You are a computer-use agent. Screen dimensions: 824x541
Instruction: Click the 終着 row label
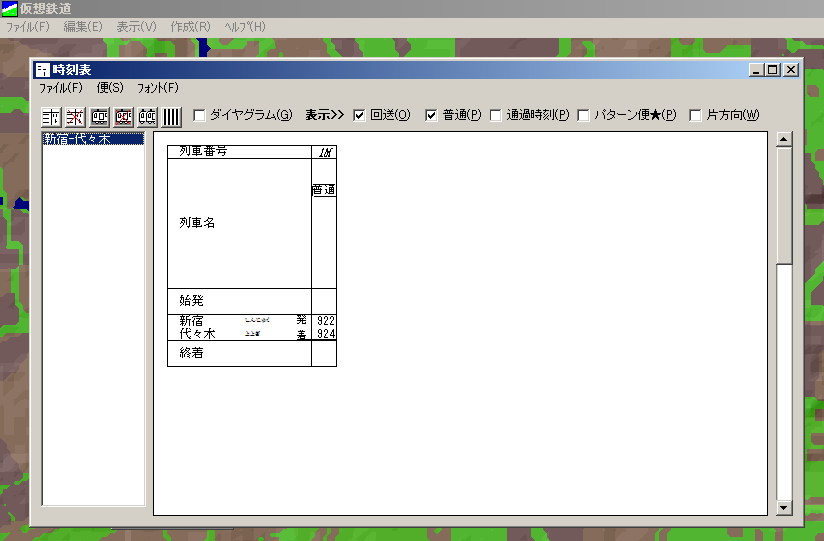[x=191, y=353]
